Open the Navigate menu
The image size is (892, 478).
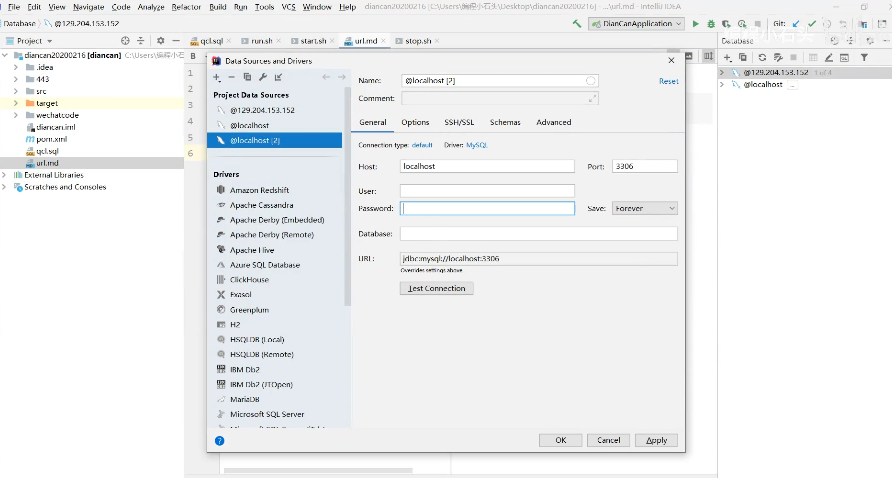coord(88,7)
